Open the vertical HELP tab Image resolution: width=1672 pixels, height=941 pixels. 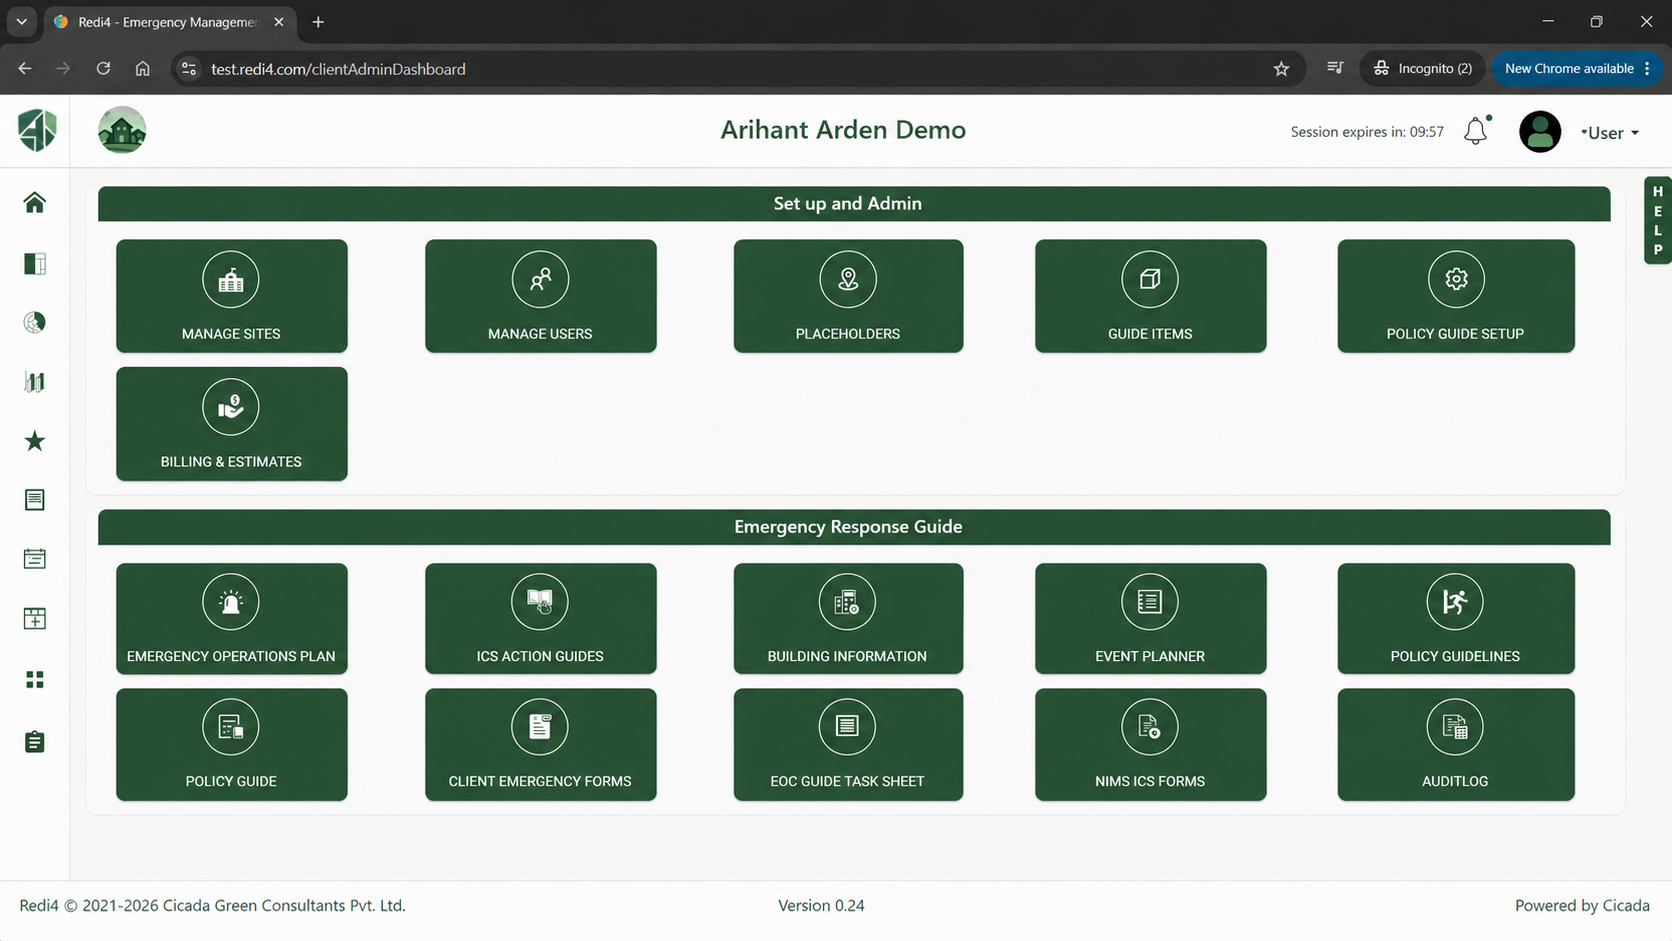1657,221
